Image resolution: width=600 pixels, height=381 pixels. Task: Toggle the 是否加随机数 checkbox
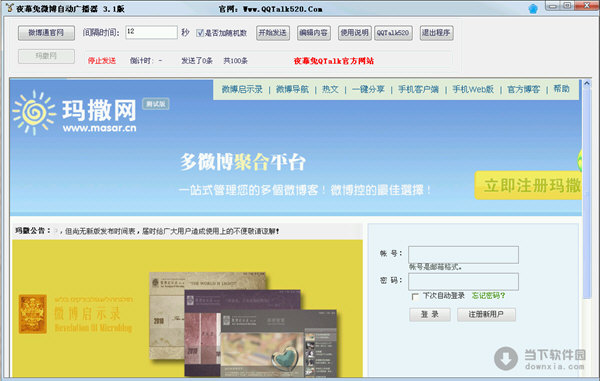pyautogui.click(x=200, y=33)
